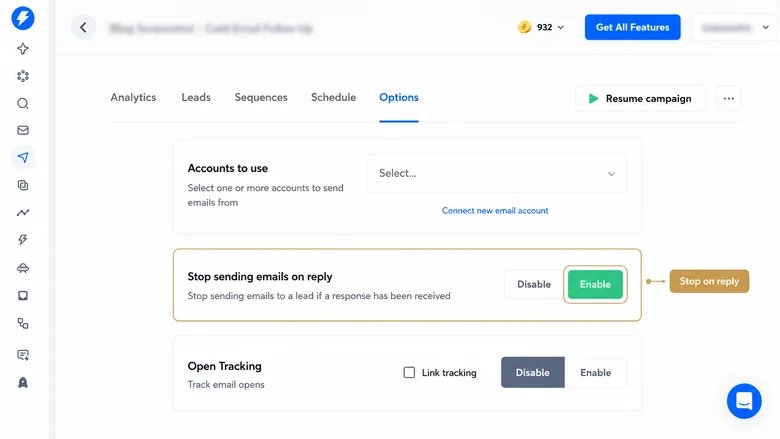Switch to the Leads tab

(196, 97)
